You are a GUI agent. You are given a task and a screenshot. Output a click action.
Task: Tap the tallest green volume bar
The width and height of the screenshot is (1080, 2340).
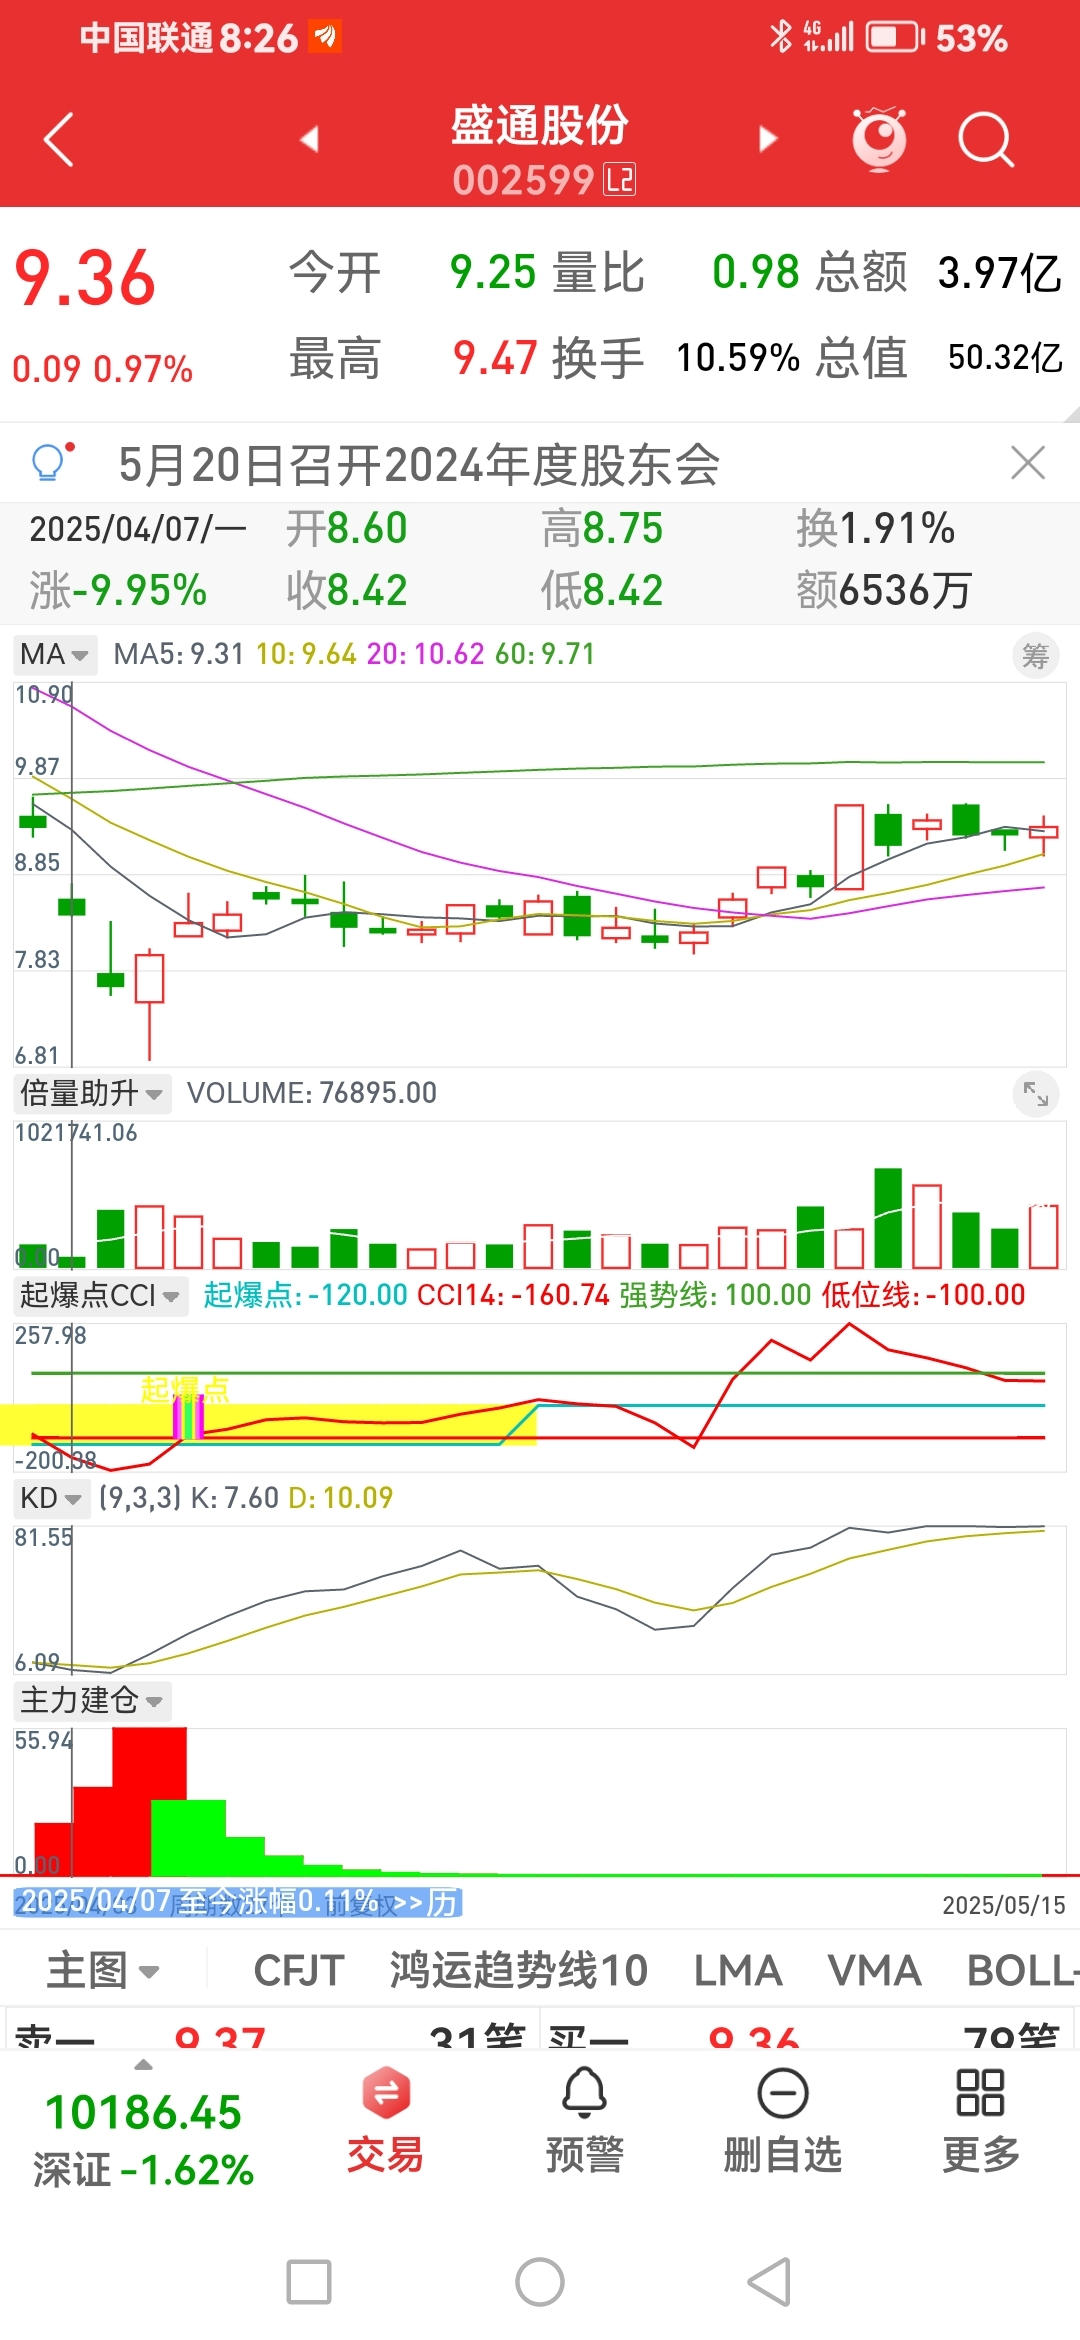pyautogui.click(x=888, y=1218)
